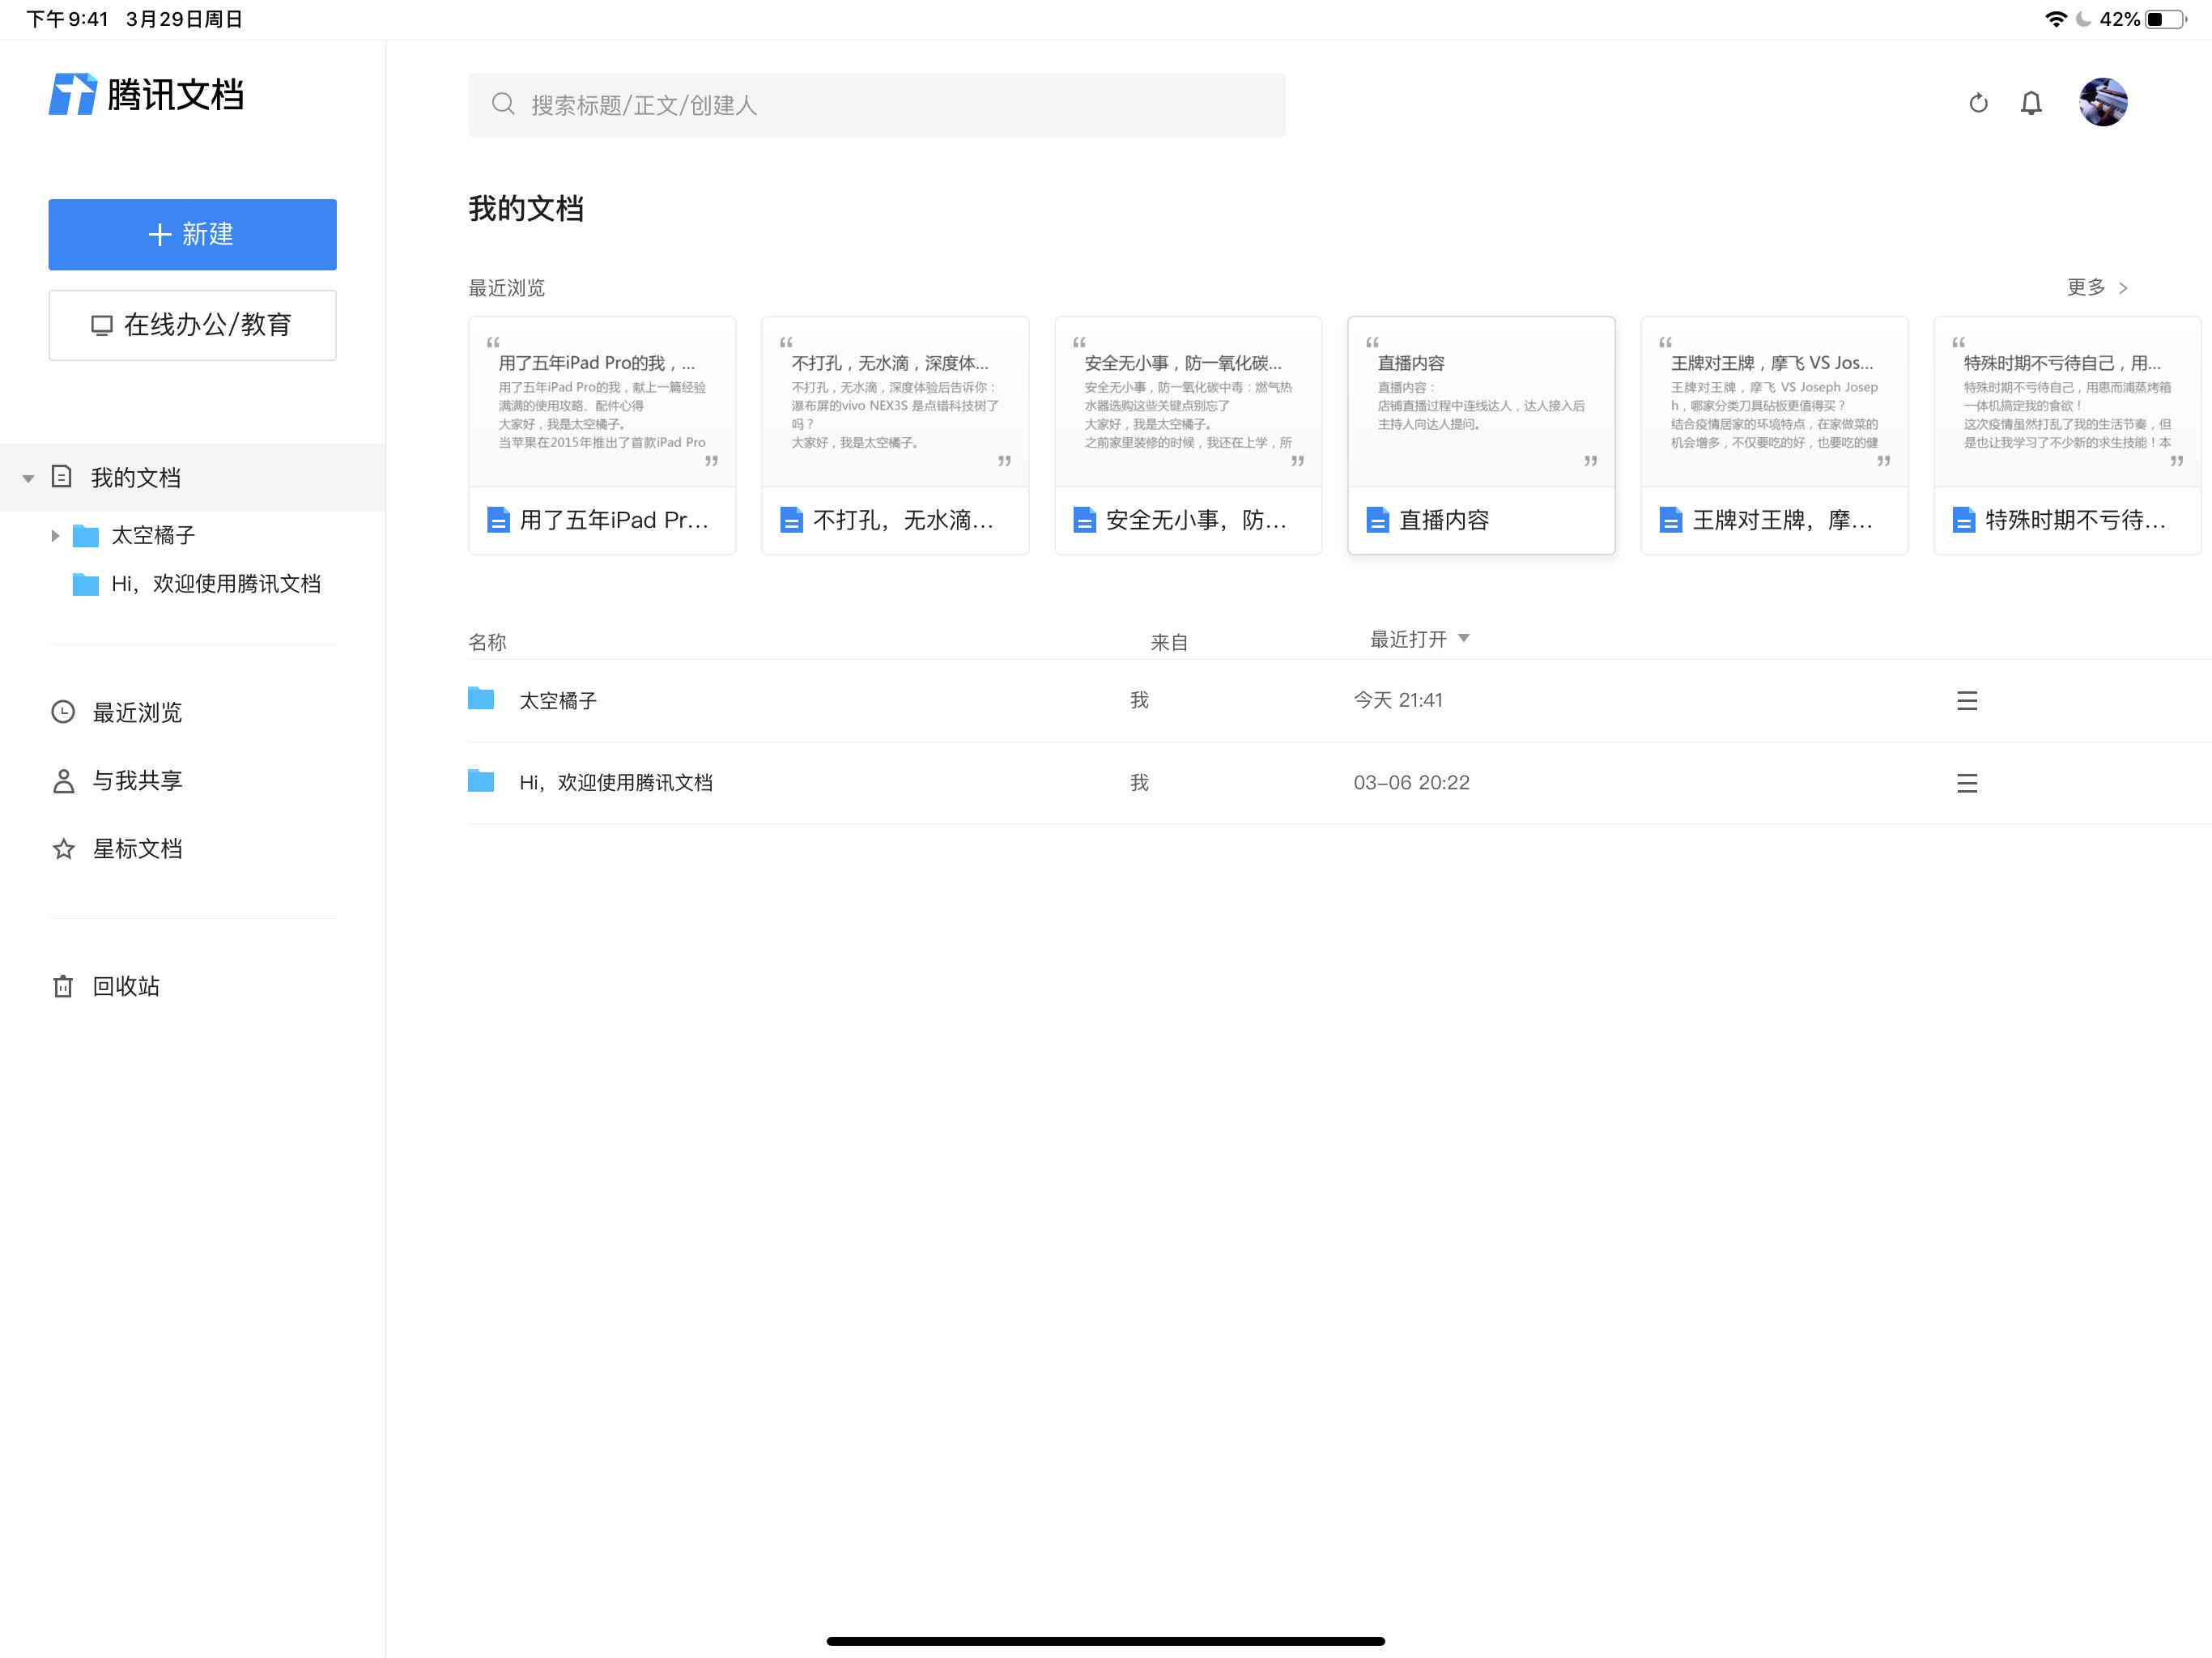Screen dimensions: 2212x1658
Task: Click the 今天 21:41 timestamp
Action: coord(1398,700)
